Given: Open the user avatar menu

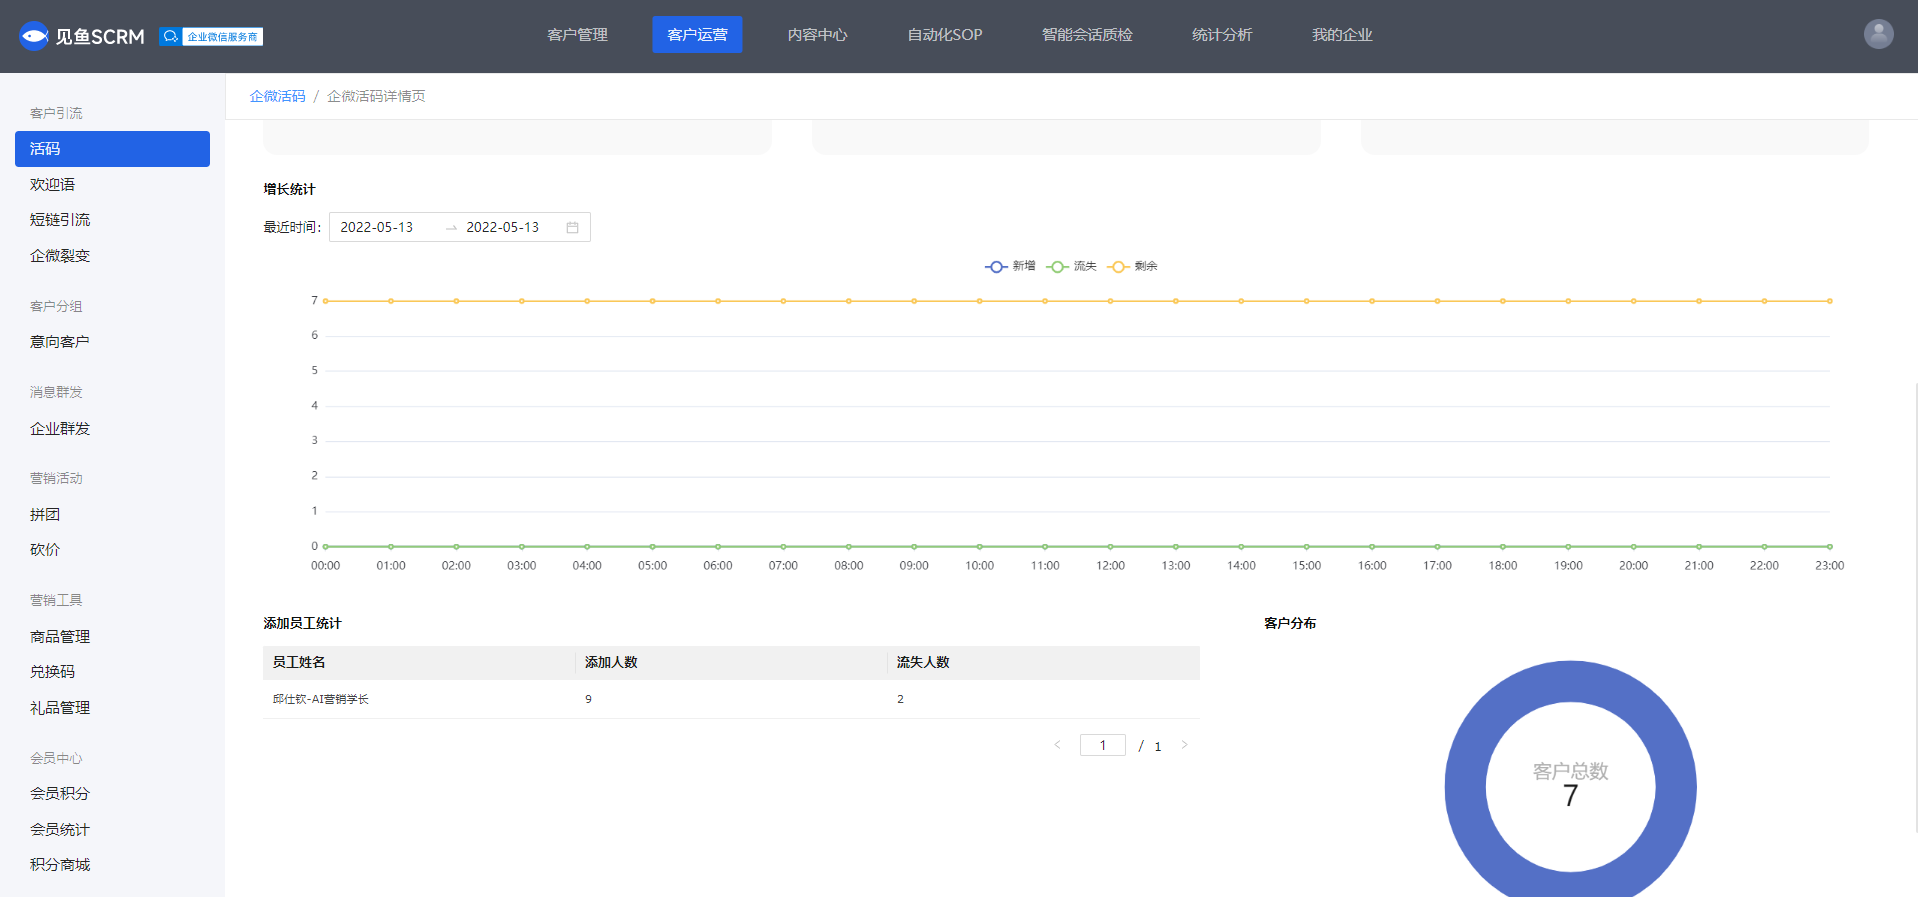Looking at the screenshot, I should pos(1878,34).
